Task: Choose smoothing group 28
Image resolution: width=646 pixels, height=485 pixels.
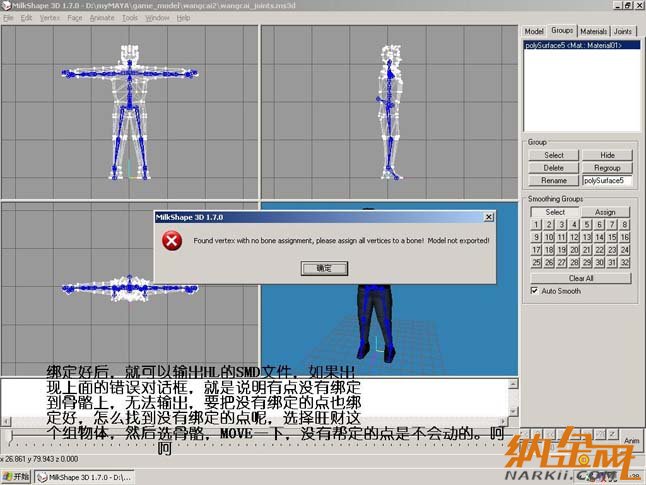Action: (574, 262)
